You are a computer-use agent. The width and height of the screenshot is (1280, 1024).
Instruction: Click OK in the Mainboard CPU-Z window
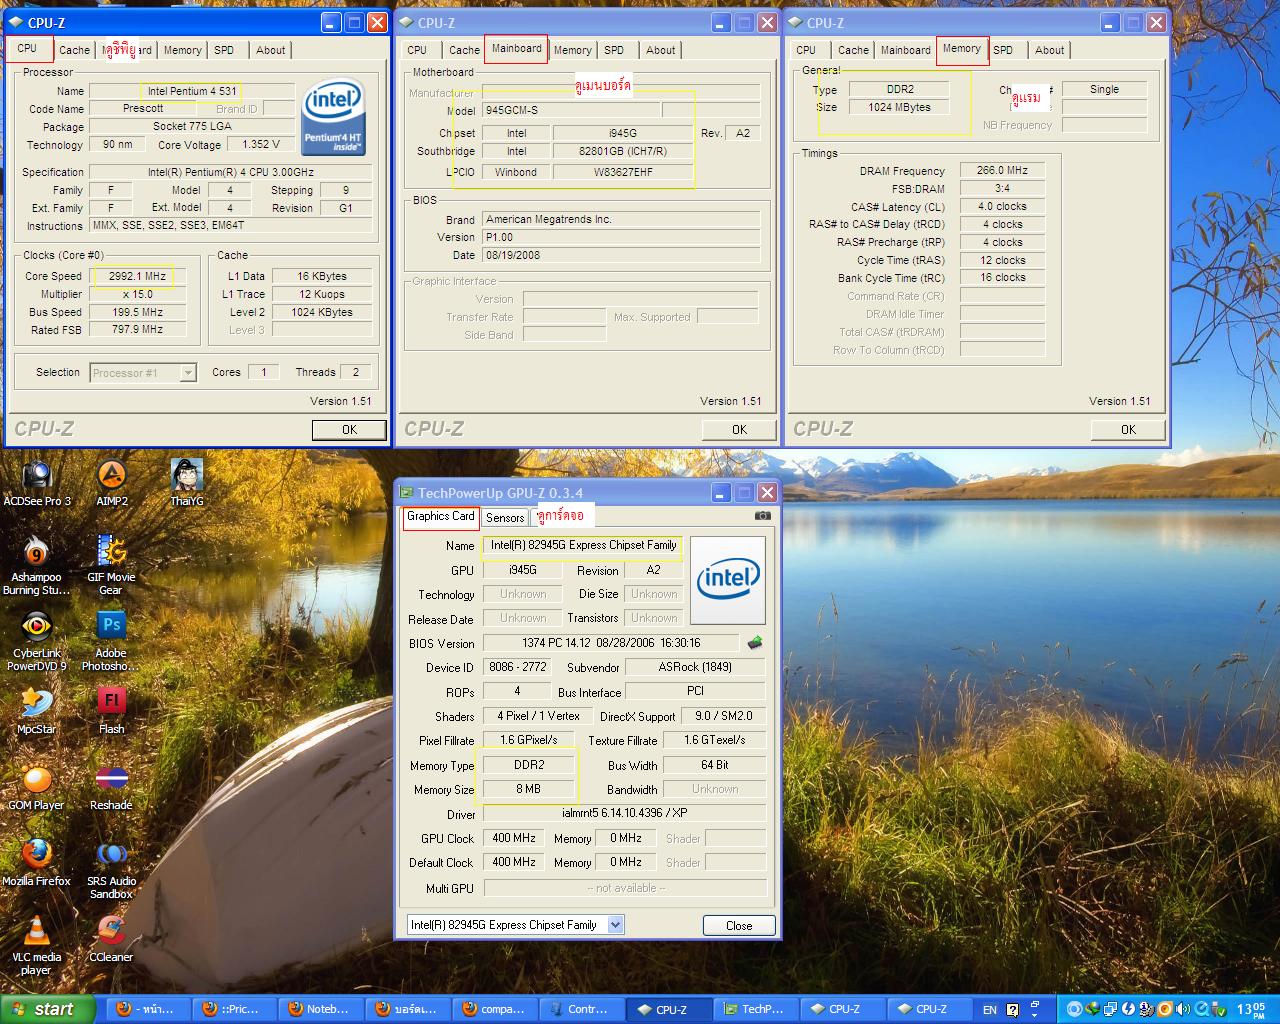click(x=739, y=429)
